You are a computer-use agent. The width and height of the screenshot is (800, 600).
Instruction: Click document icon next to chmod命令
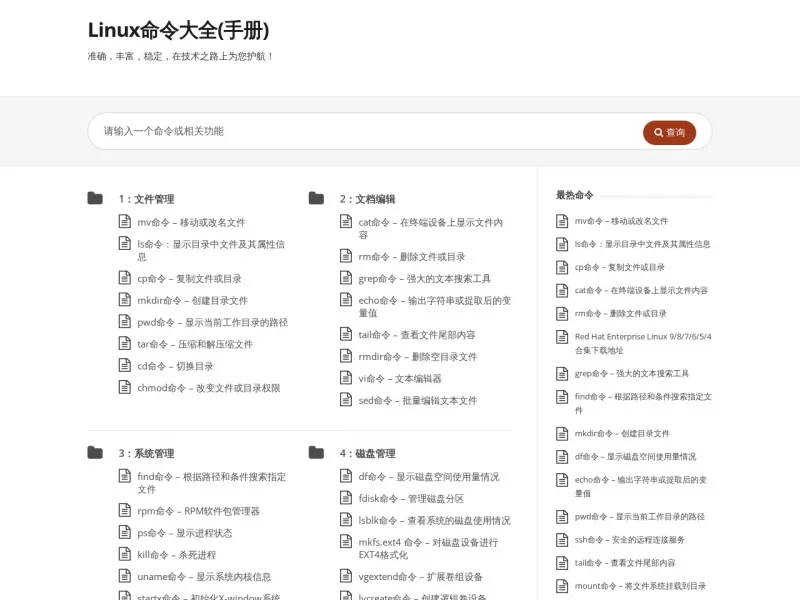[124, 387]
